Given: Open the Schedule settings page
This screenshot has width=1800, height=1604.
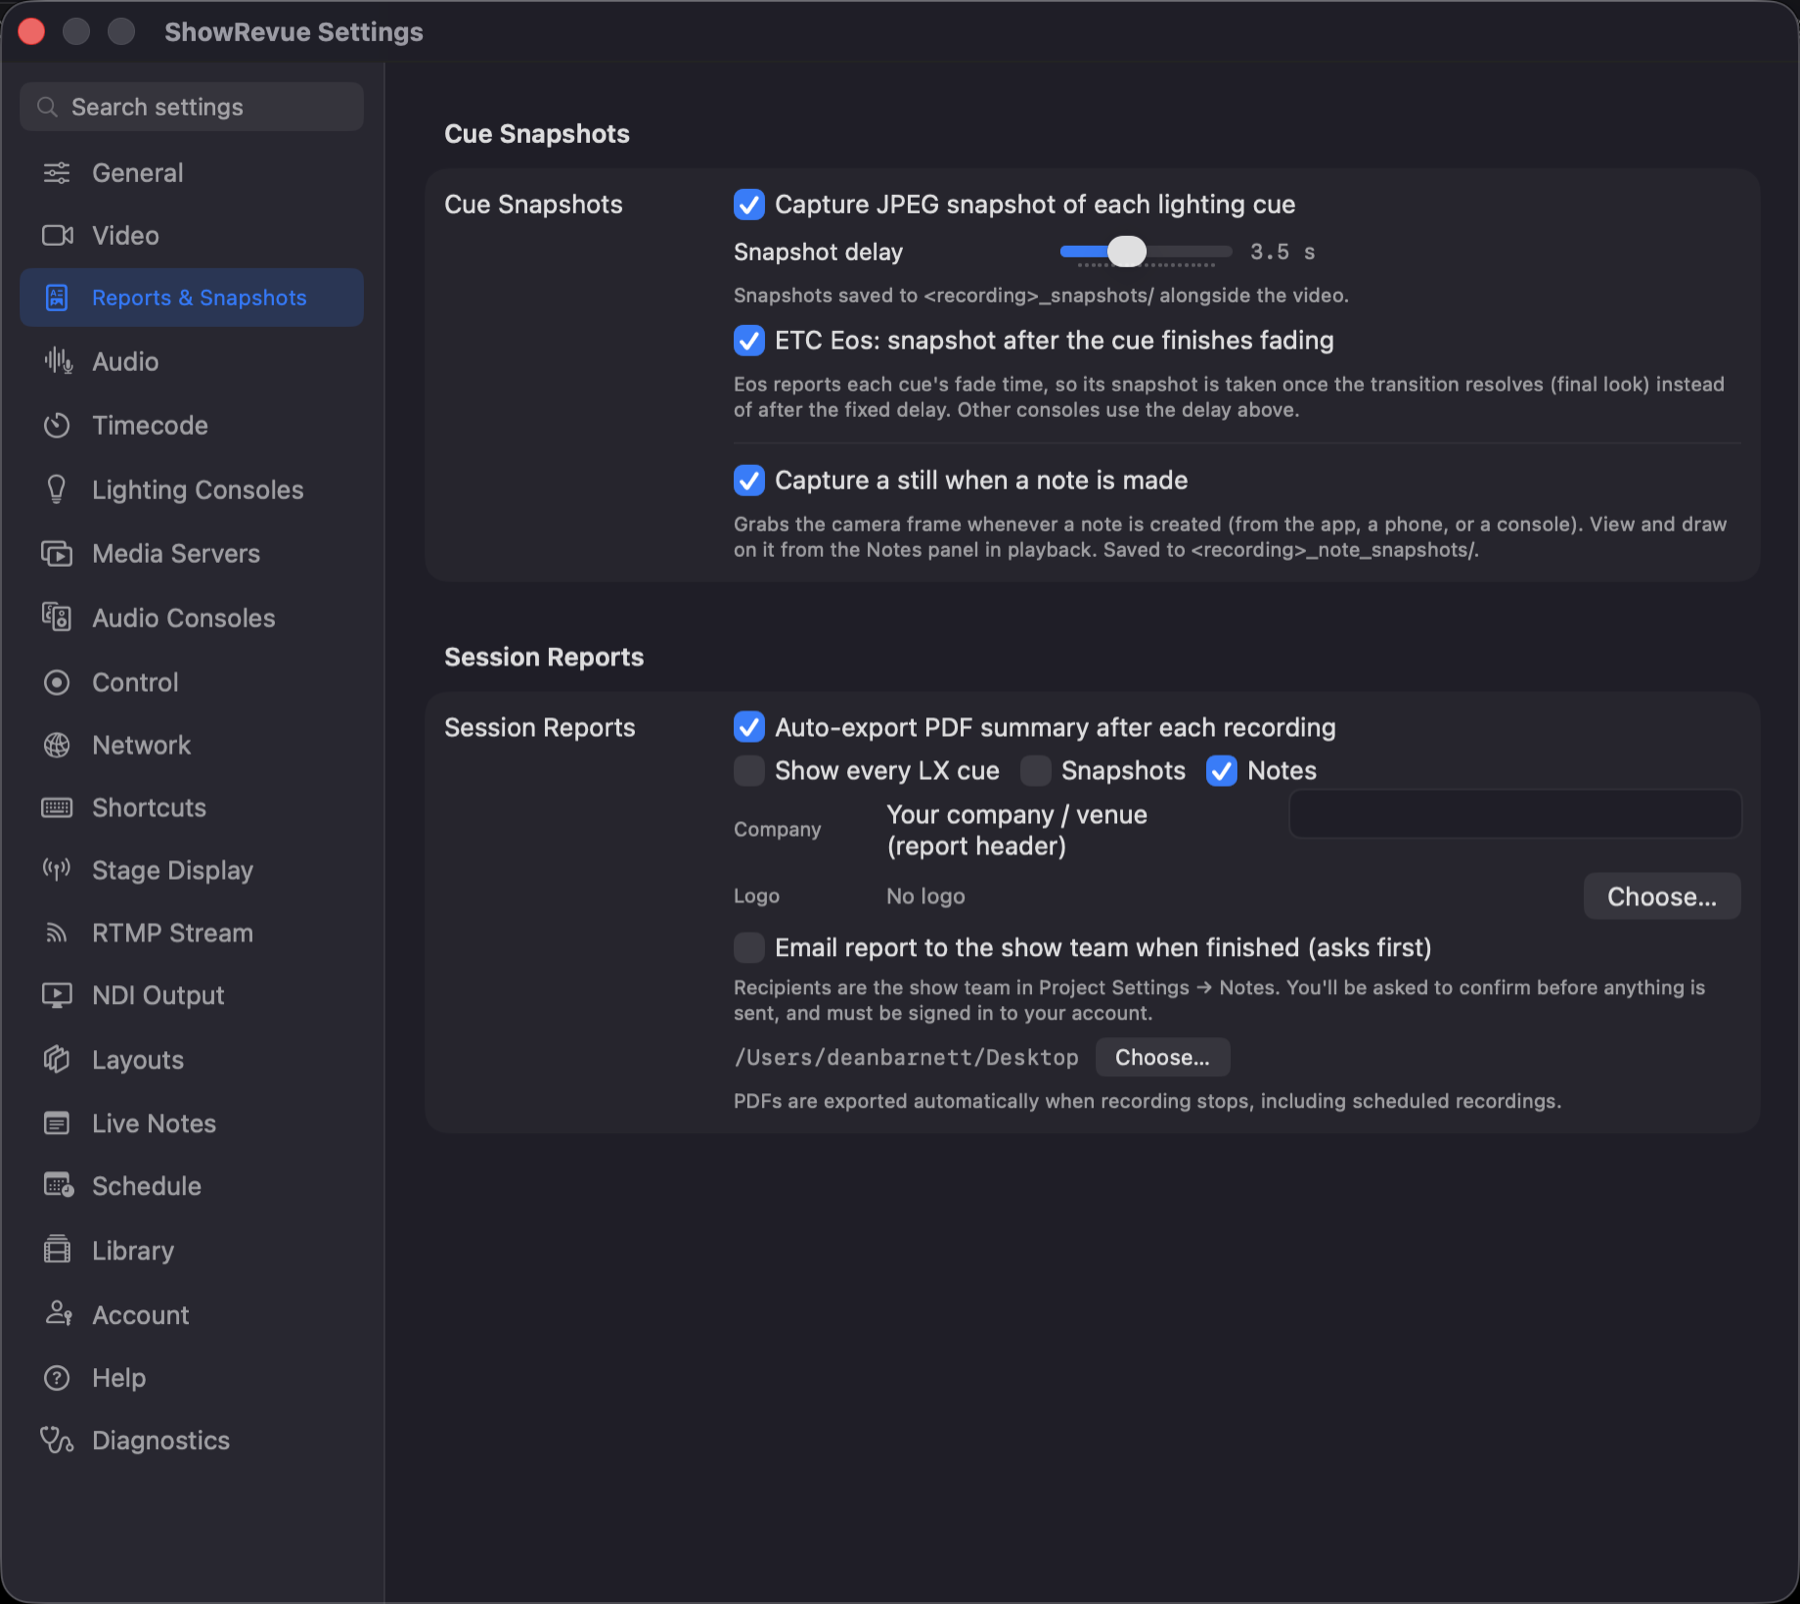Looking at the screenshot, I should click(192, 1186).
